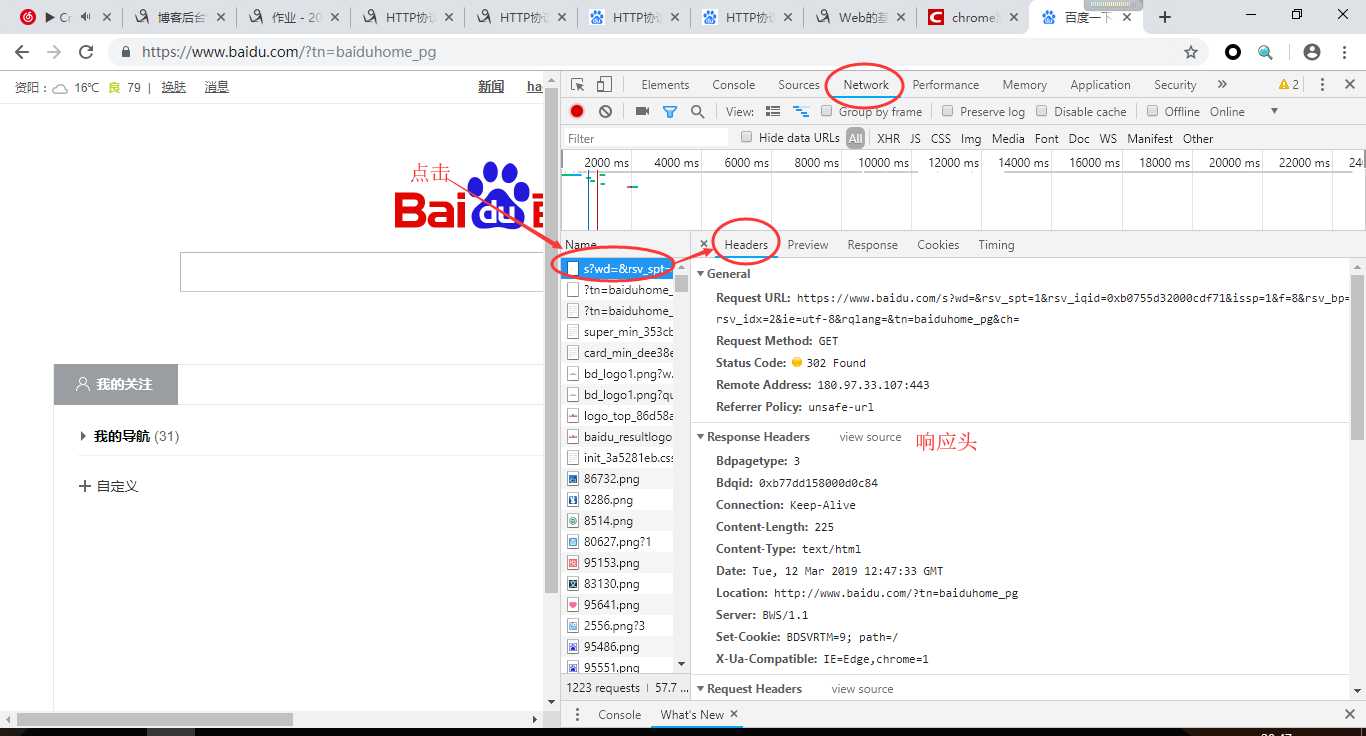This screenshot has height=736, width=1366.
Task: Open a new browser tab
Action: click(x=1165, y=17)
